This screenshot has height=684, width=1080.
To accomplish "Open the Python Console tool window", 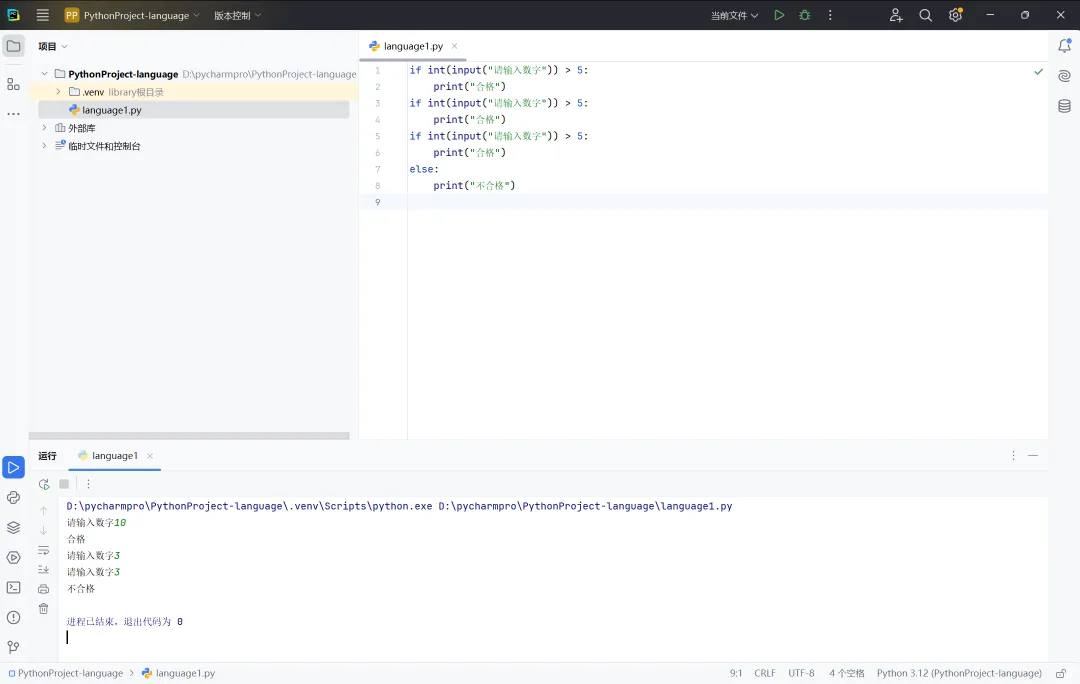I will 14,497.
